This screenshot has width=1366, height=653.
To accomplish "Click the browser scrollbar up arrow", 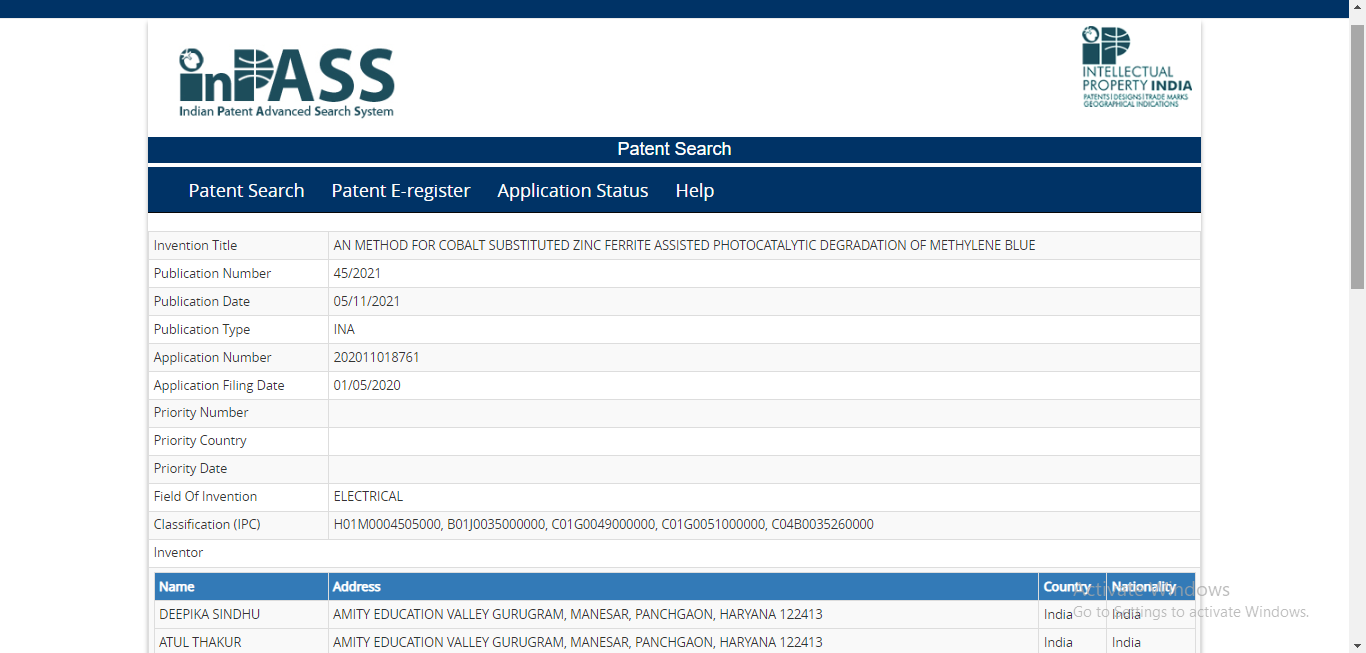I will (x=1357, y=9).
